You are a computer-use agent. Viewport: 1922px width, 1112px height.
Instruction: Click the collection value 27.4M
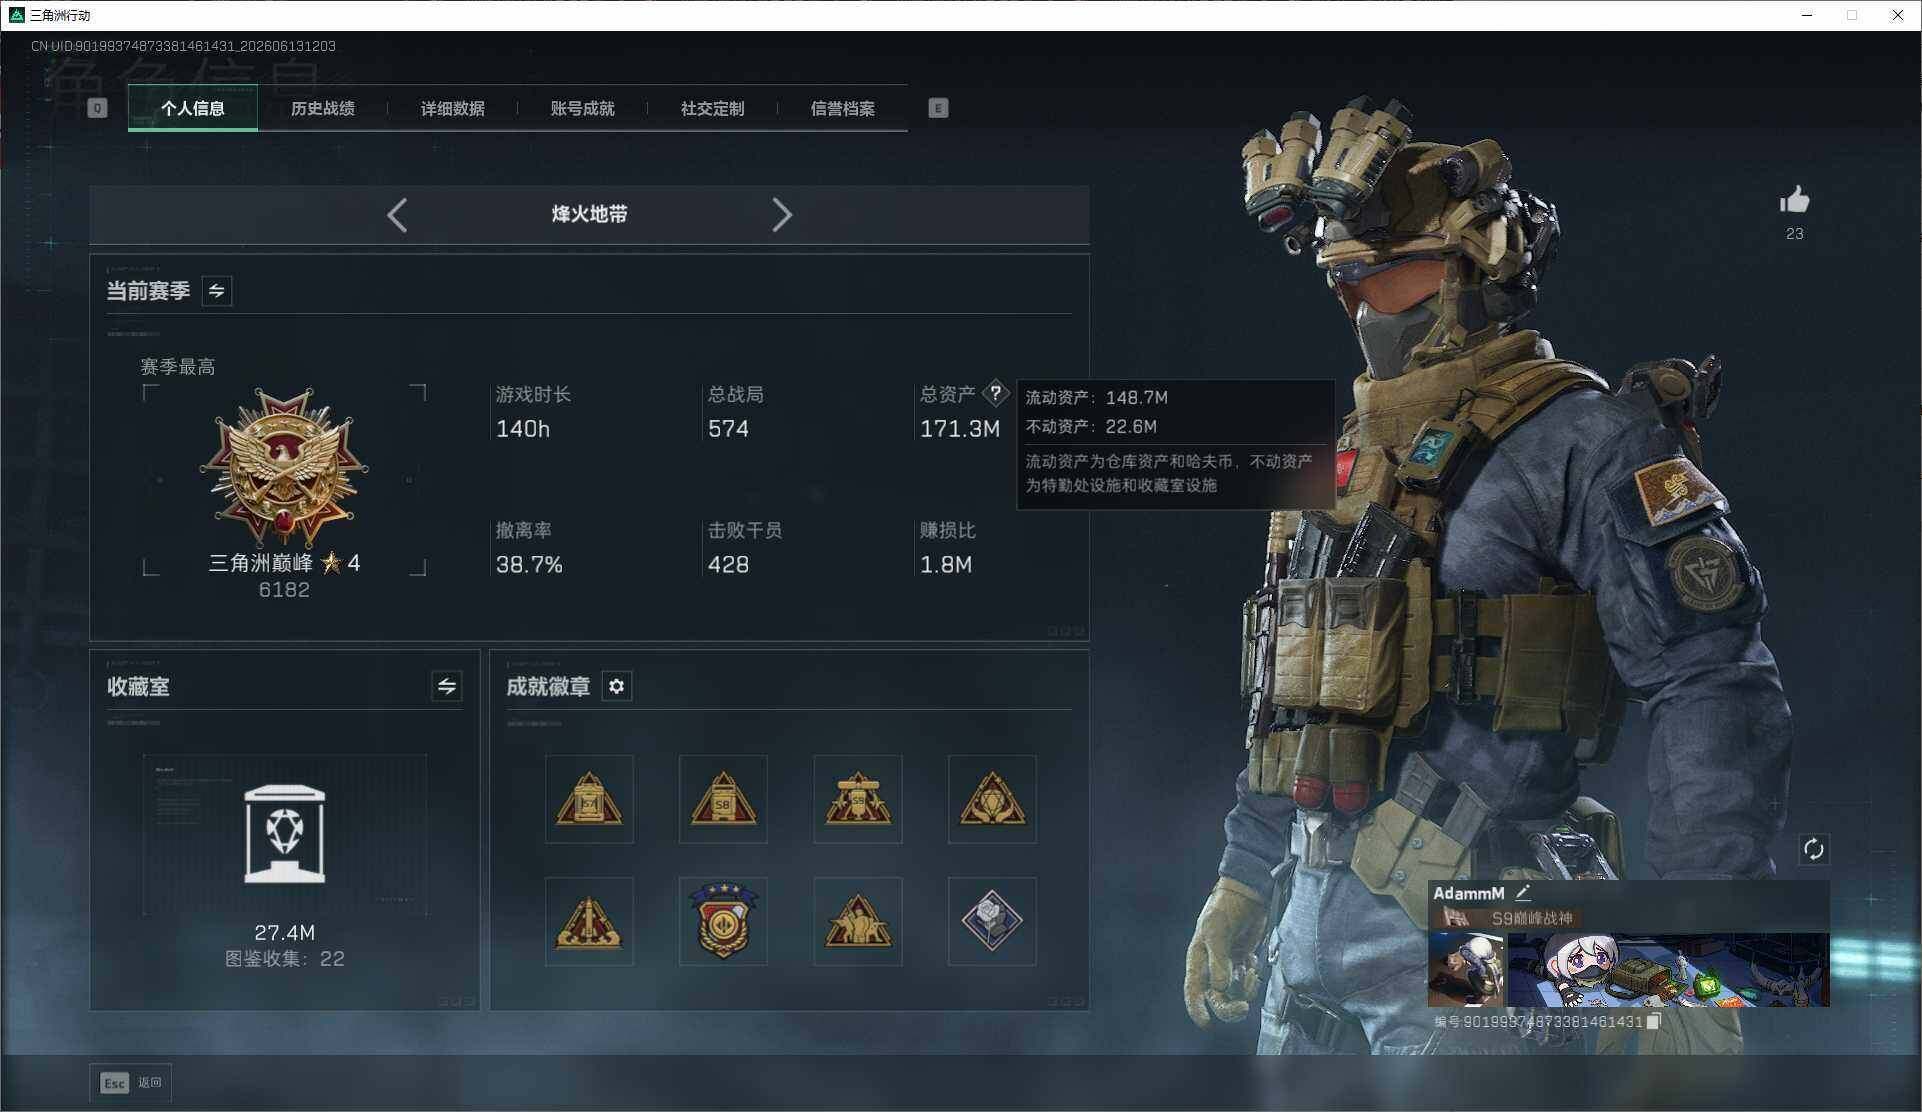[x=285, y=933]
